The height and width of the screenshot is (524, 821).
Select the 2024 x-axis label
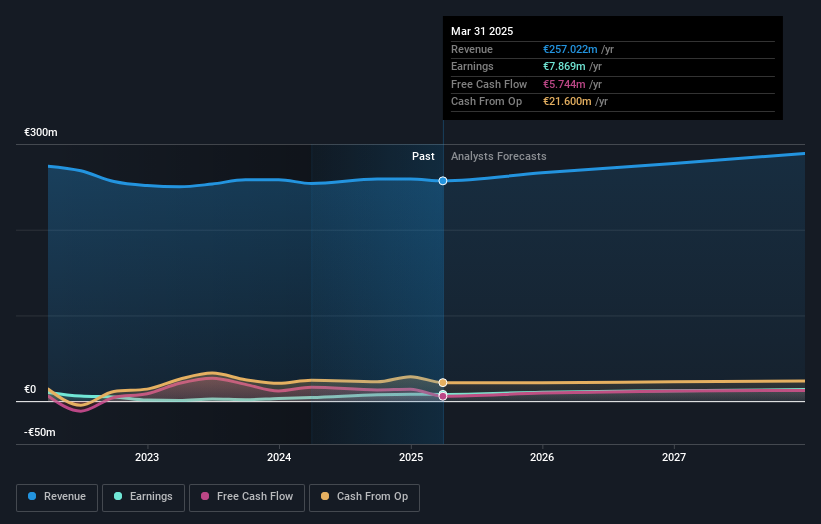click(279, 457)
